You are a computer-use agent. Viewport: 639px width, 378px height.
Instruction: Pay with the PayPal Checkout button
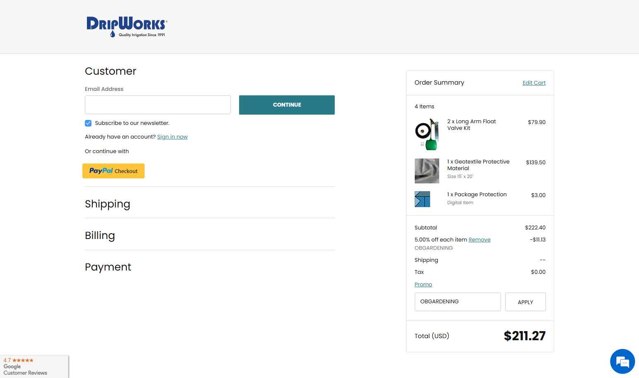tap(113, 171)
